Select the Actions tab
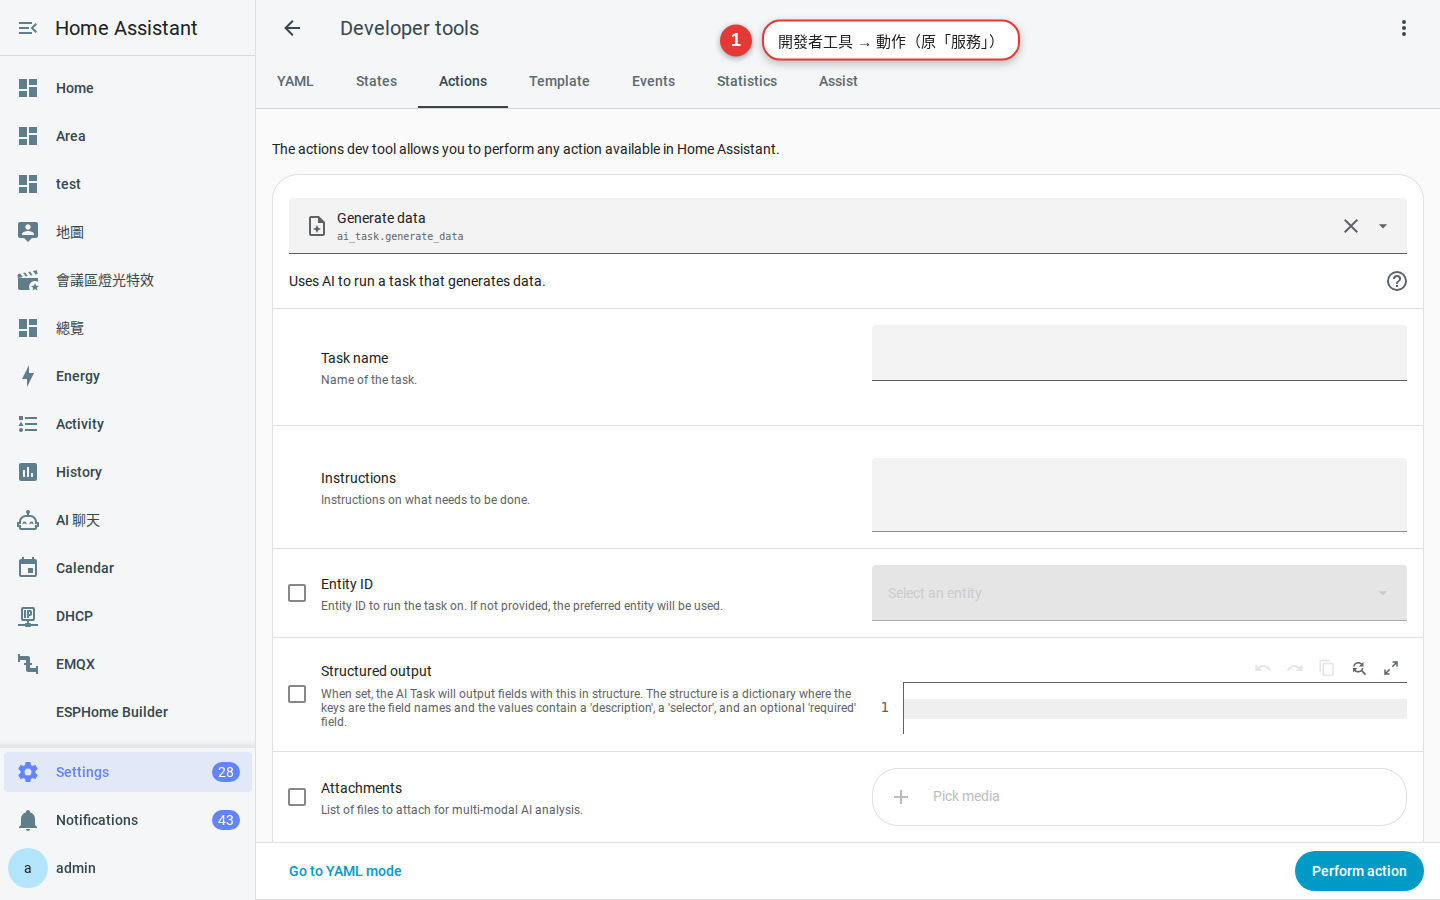 click(463, 81)
